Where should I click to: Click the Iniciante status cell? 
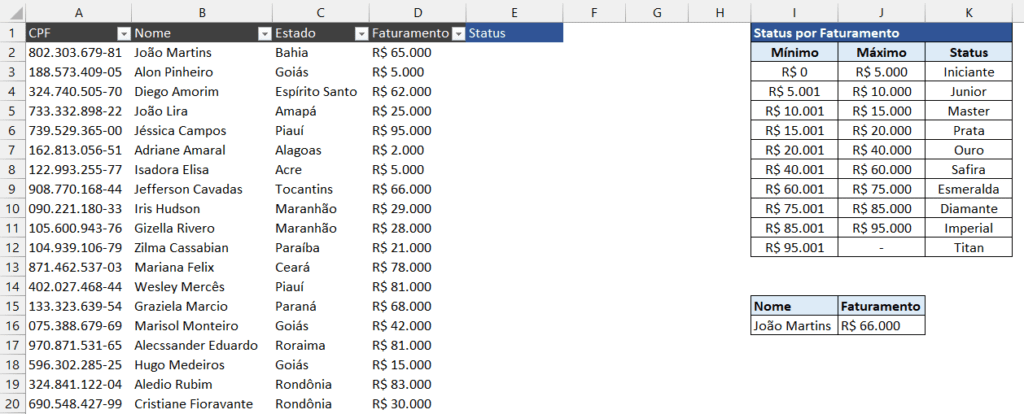point(968,72)
